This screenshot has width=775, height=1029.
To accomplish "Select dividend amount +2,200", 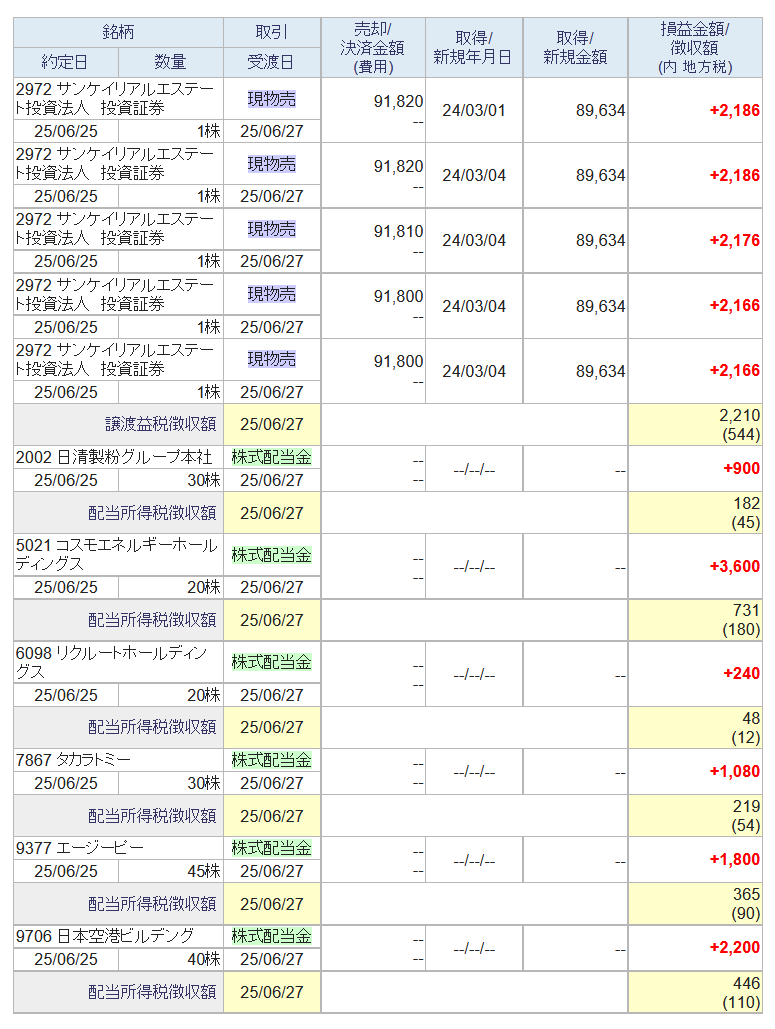I will [x=734, y=947].
